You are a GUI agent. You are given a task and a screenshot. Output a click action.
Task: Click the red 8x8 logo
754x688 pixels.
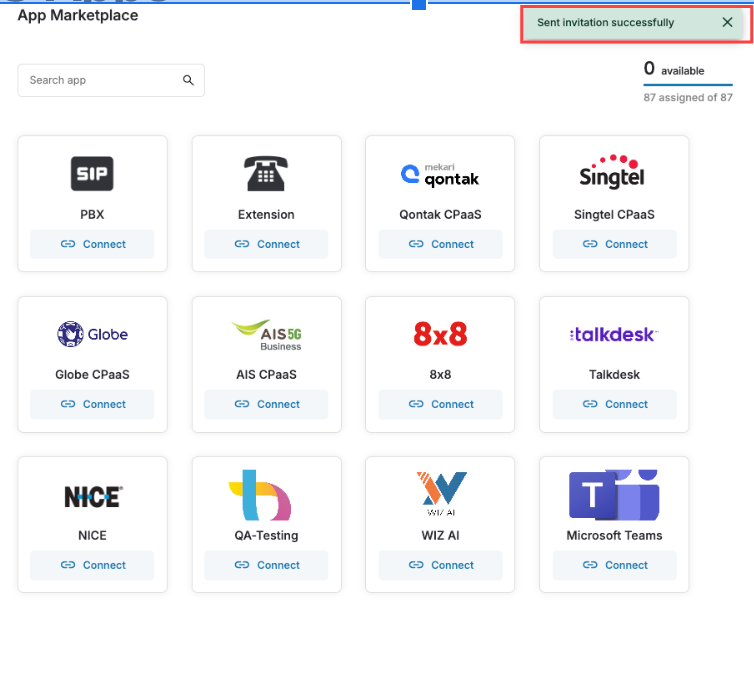440,334
